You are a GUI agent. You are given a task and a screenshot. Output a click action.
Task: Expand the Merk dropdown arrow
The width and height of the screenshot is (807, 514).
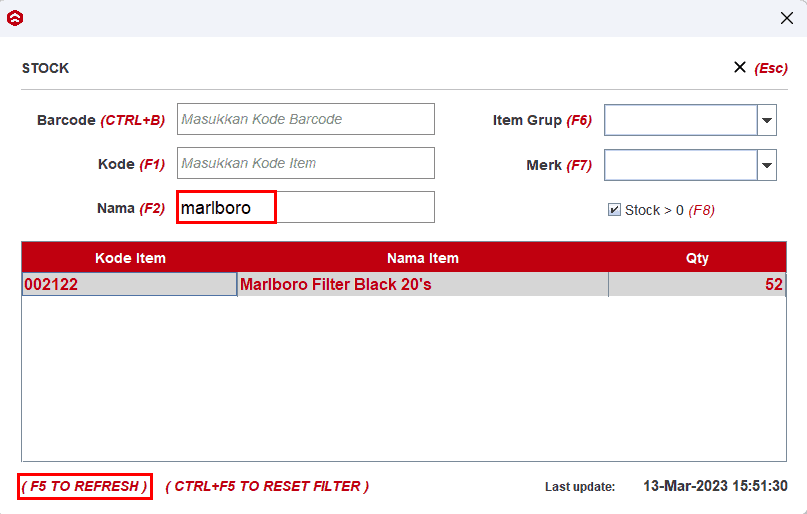766,165
